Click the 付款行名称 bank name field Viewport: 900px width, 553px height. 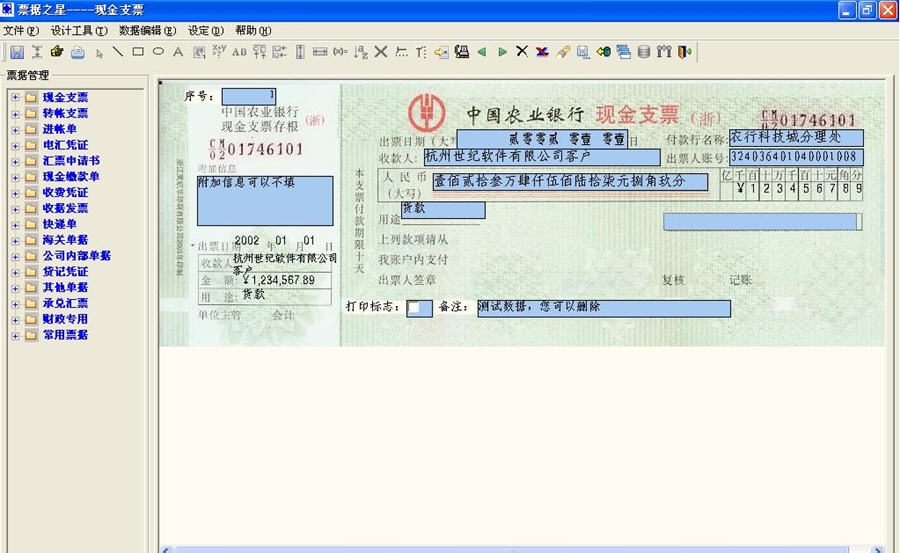tap(796, 137)
